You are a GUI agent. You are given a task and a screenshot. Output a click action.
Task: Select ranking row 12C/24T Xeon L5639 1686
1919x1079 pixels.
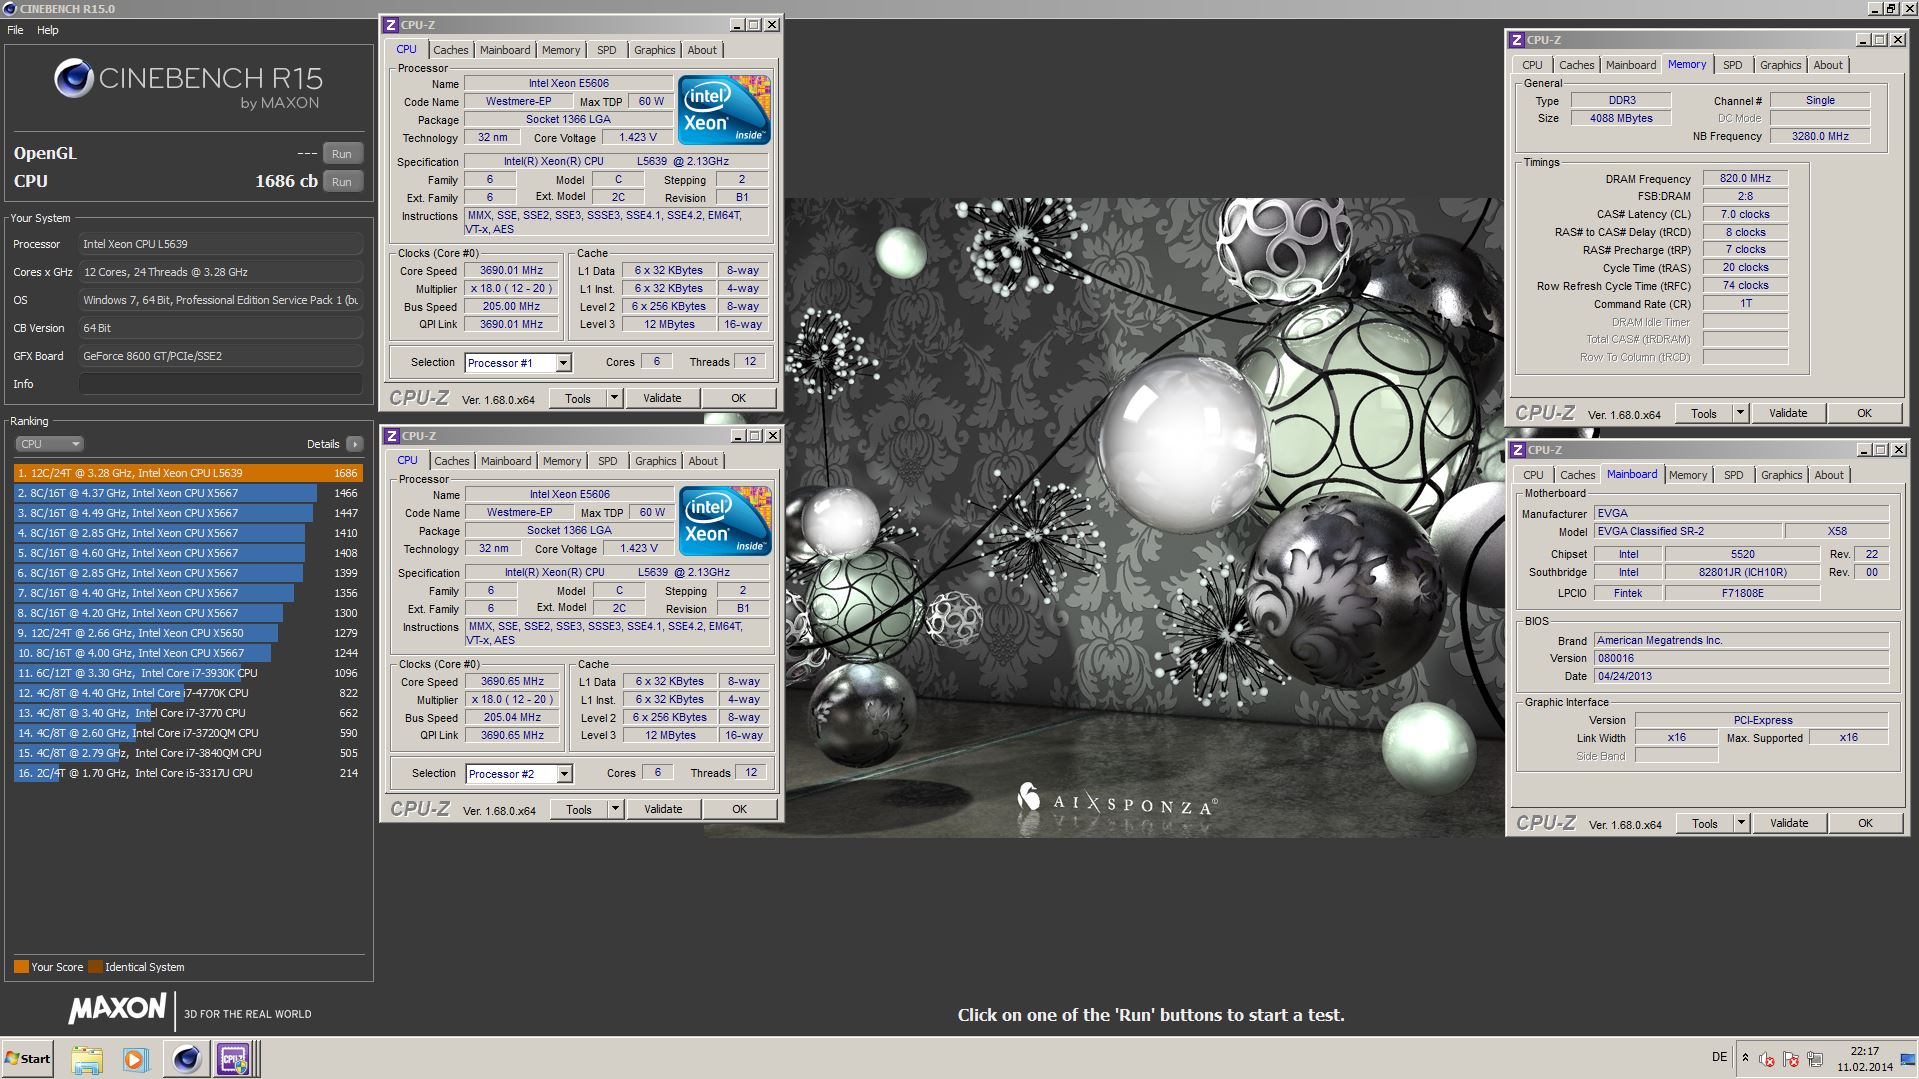pos(188,473)
